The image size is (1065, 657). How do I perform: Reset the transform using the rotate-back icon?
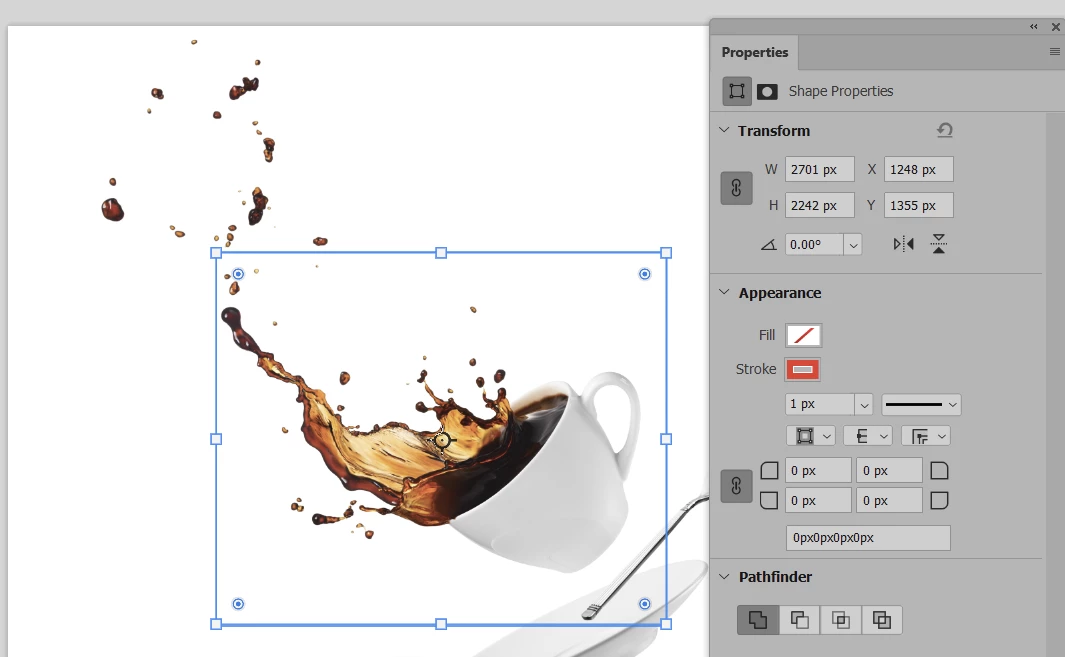[945, 130]
